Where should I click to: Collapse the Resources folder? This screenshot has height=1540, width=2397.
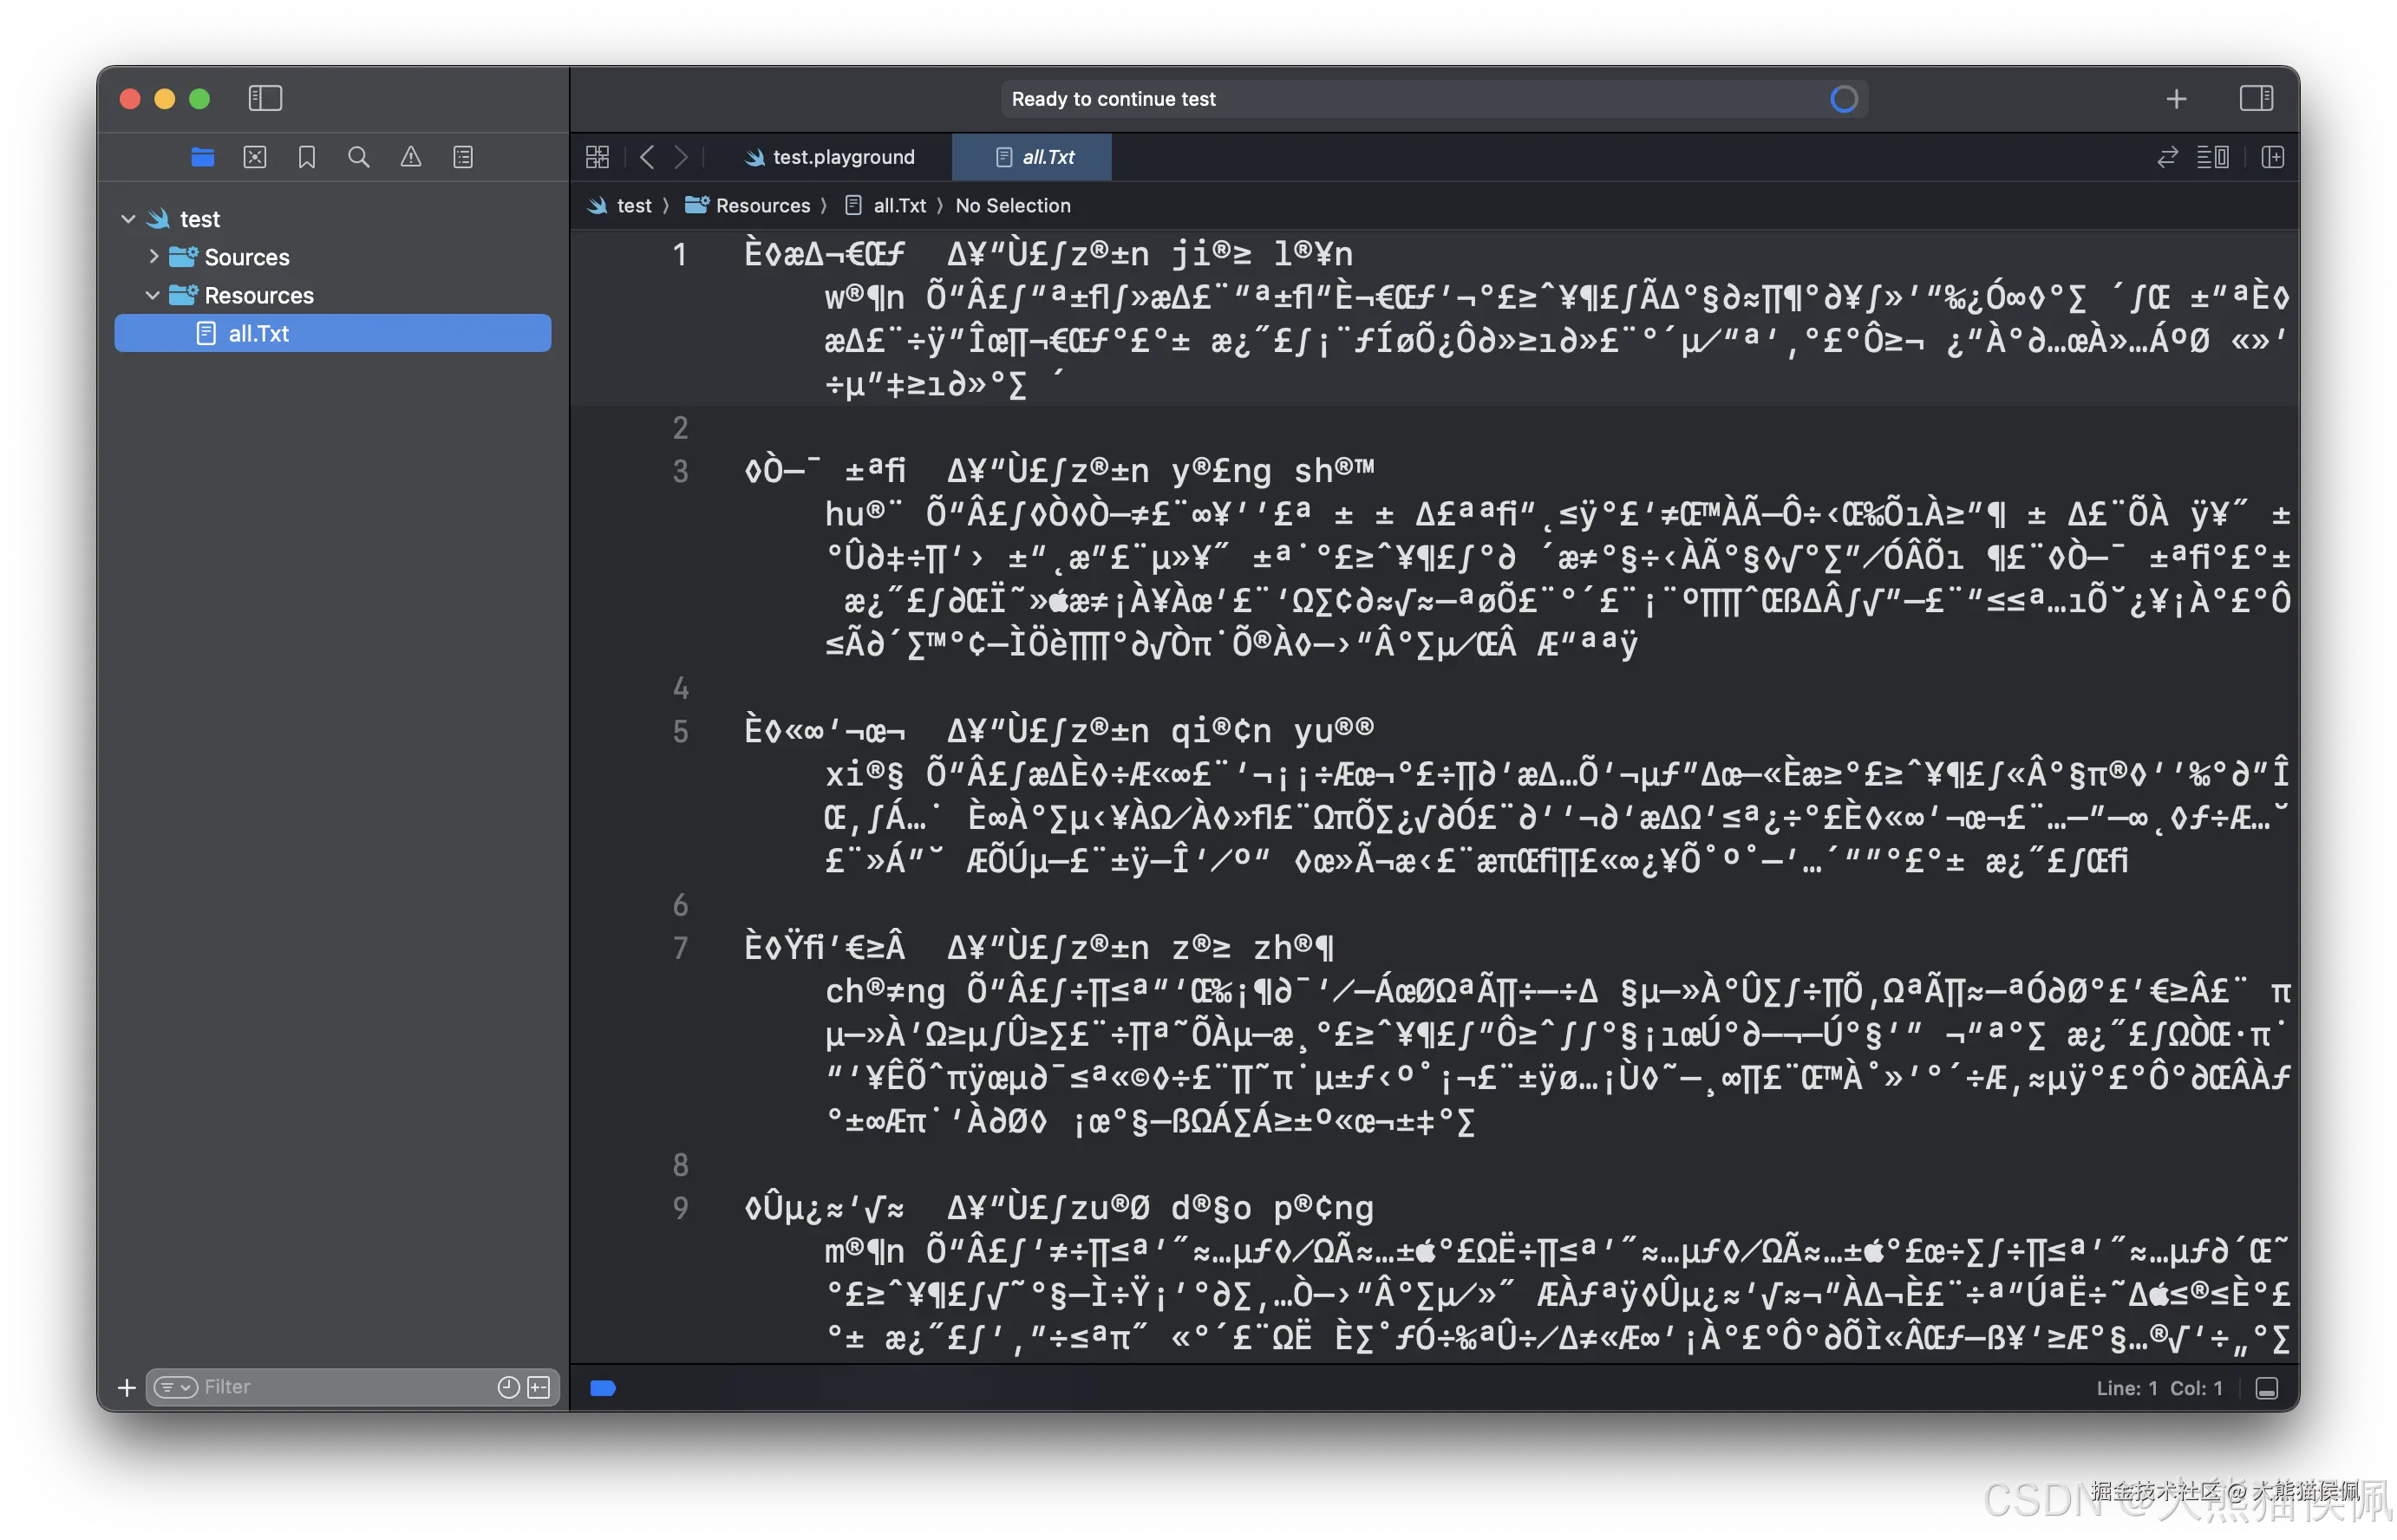153,295
